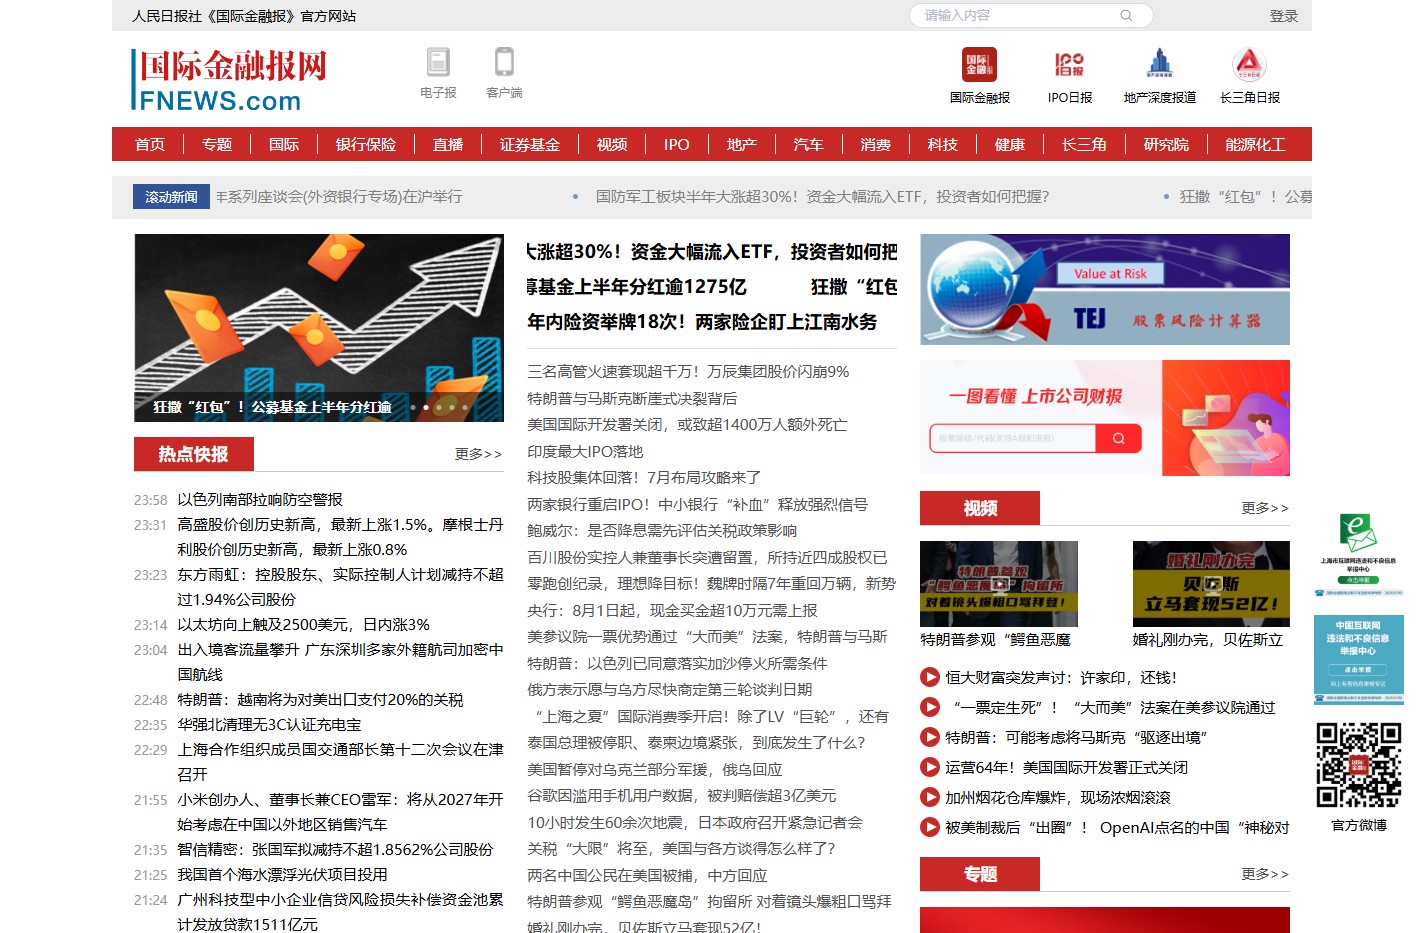
Task: Open the 银行保险 nav item
Action: [365, 144]
